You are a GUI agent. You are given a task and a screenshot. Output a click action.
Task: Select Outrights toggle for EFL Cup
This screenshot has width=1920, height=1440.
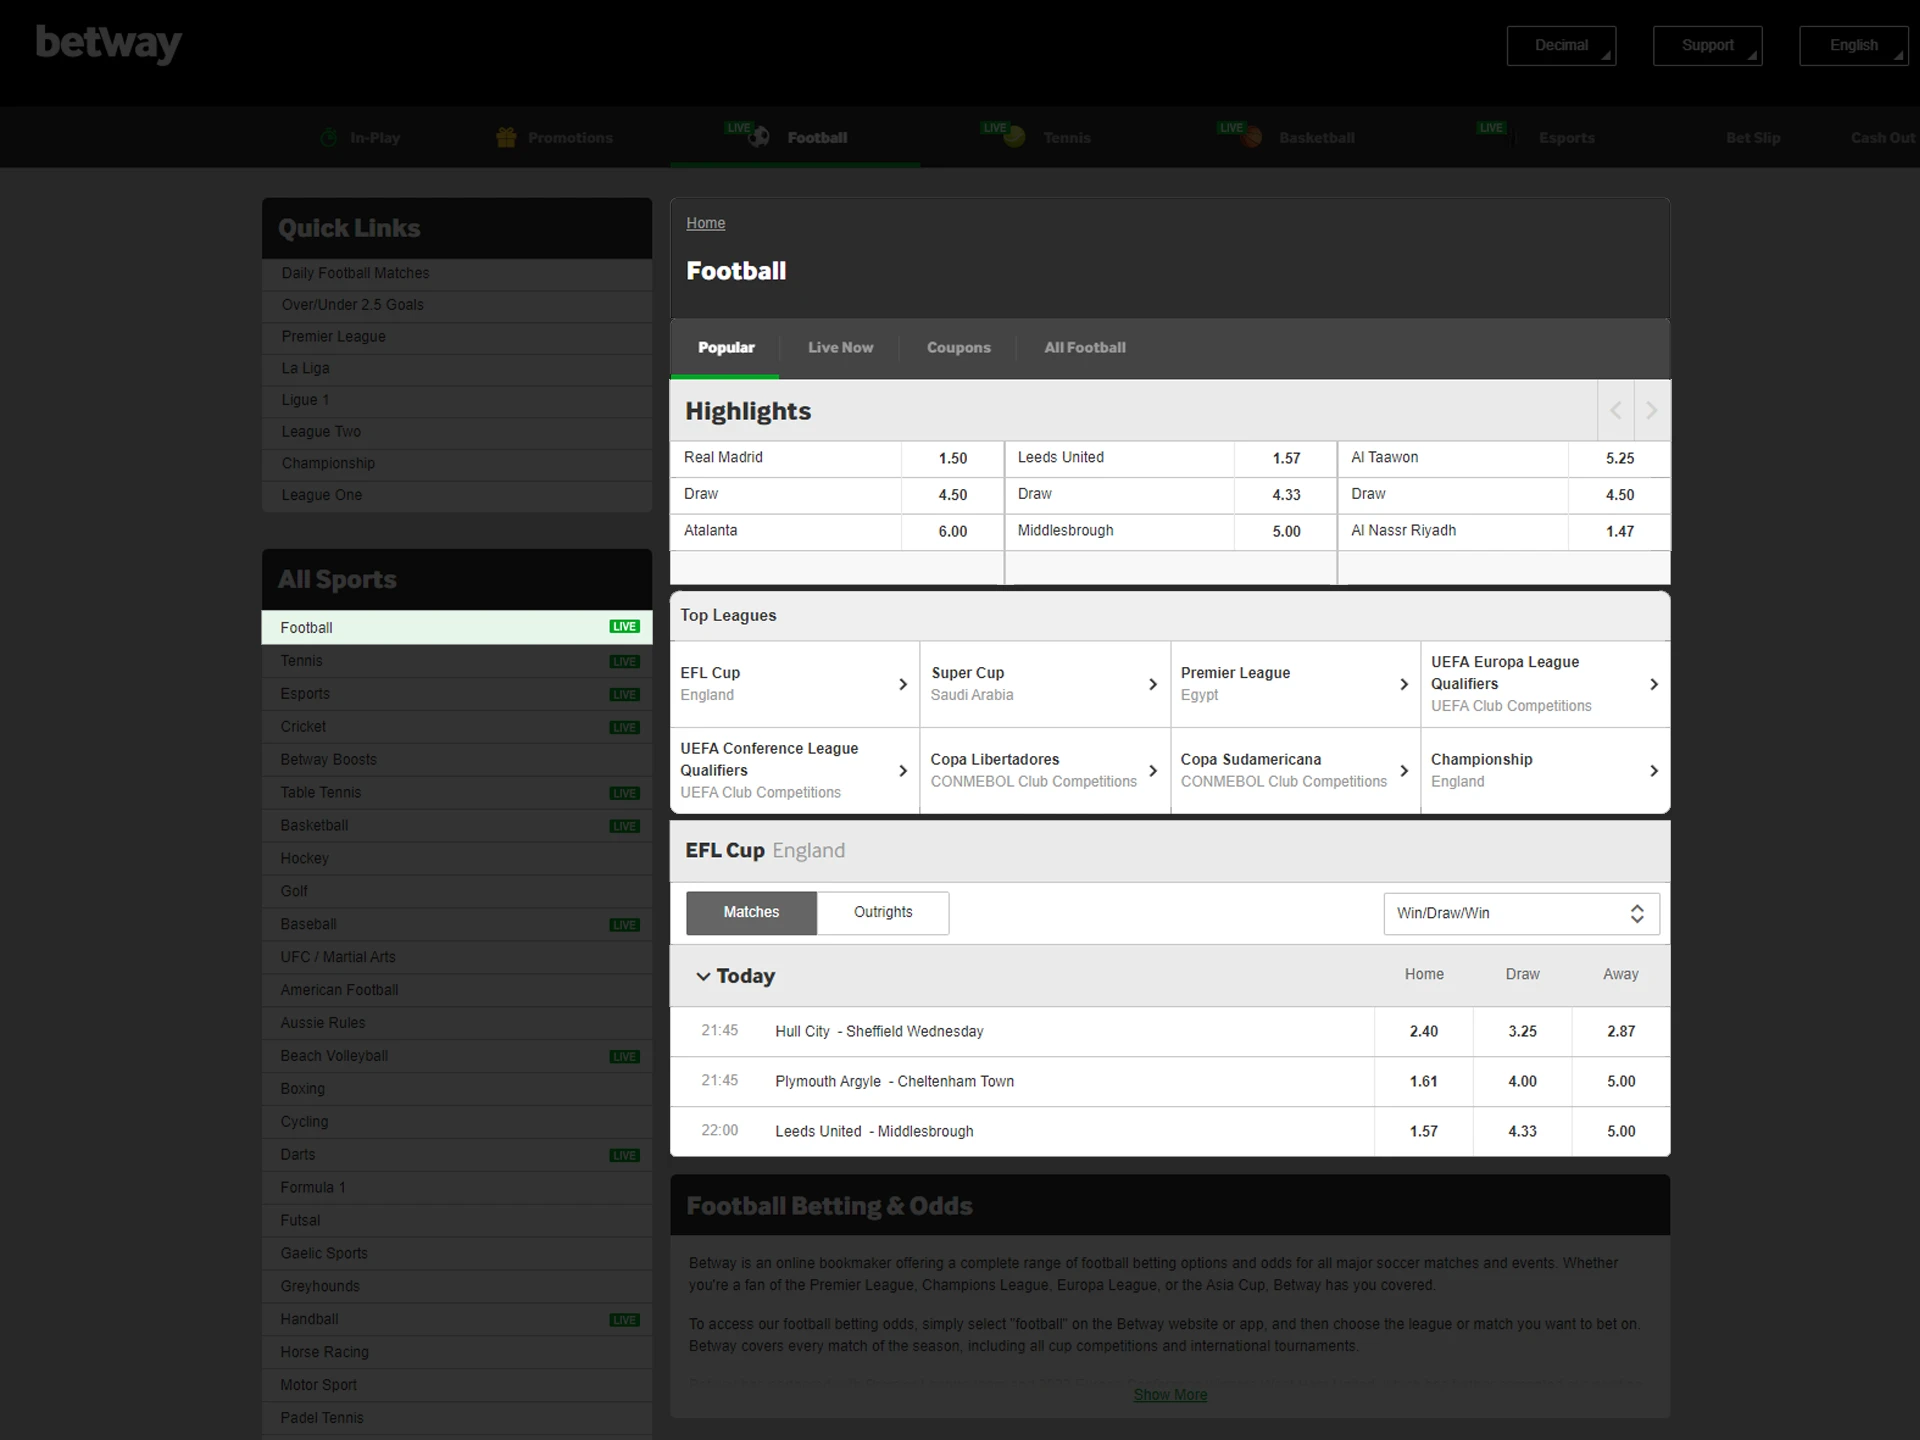tap(880, 912)
